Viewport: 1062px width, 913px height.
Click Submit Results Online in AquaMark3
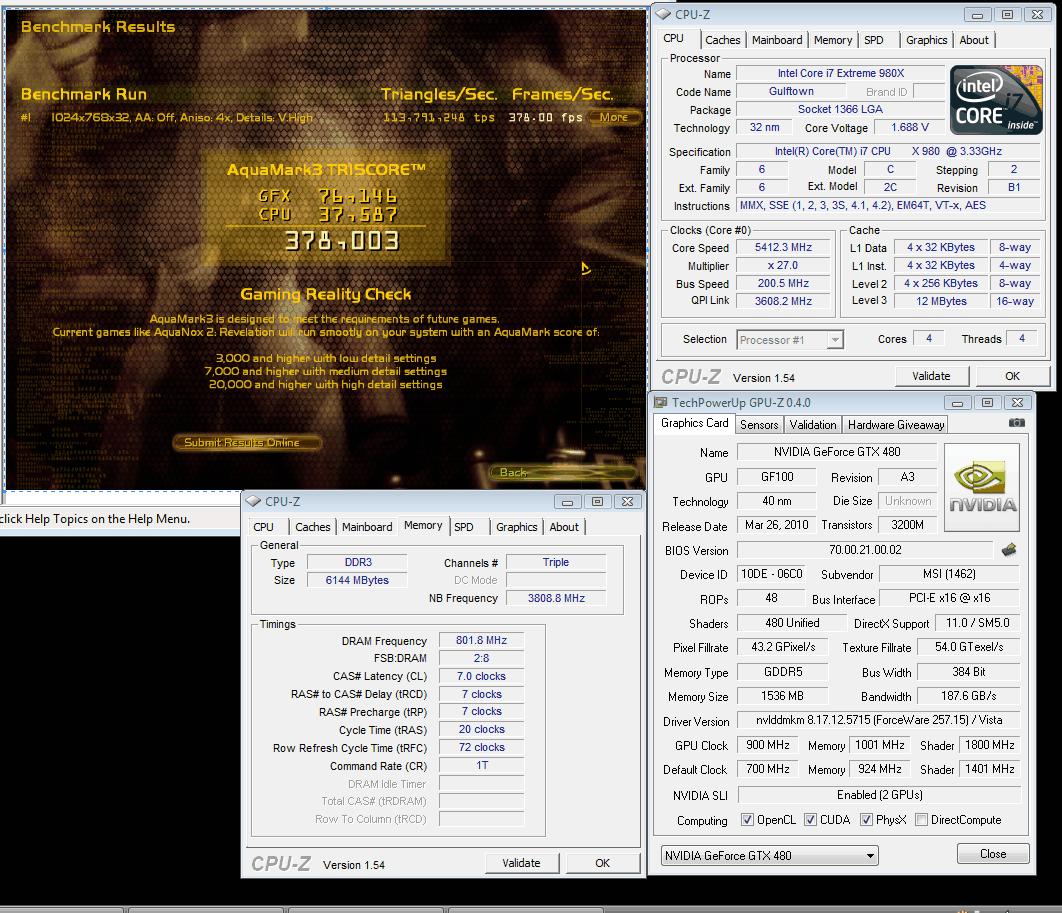[x=247, y=442]
